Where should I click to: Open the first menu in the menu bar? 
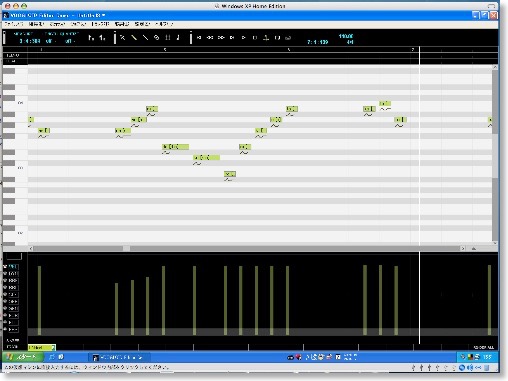click(x=13, y=24)
